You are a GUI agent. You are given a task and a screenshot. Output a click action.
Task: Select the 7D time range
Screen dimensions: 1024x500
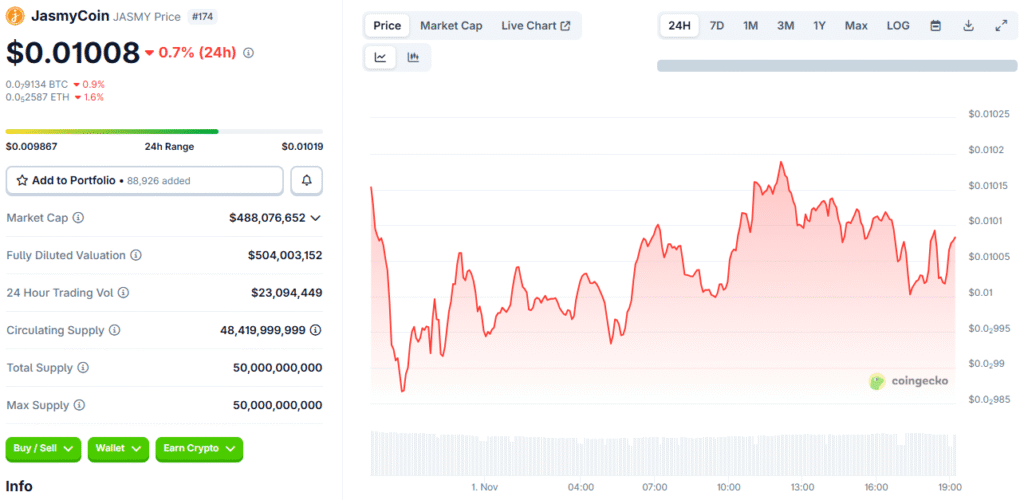pyautogui.click(x=717, y=26)
